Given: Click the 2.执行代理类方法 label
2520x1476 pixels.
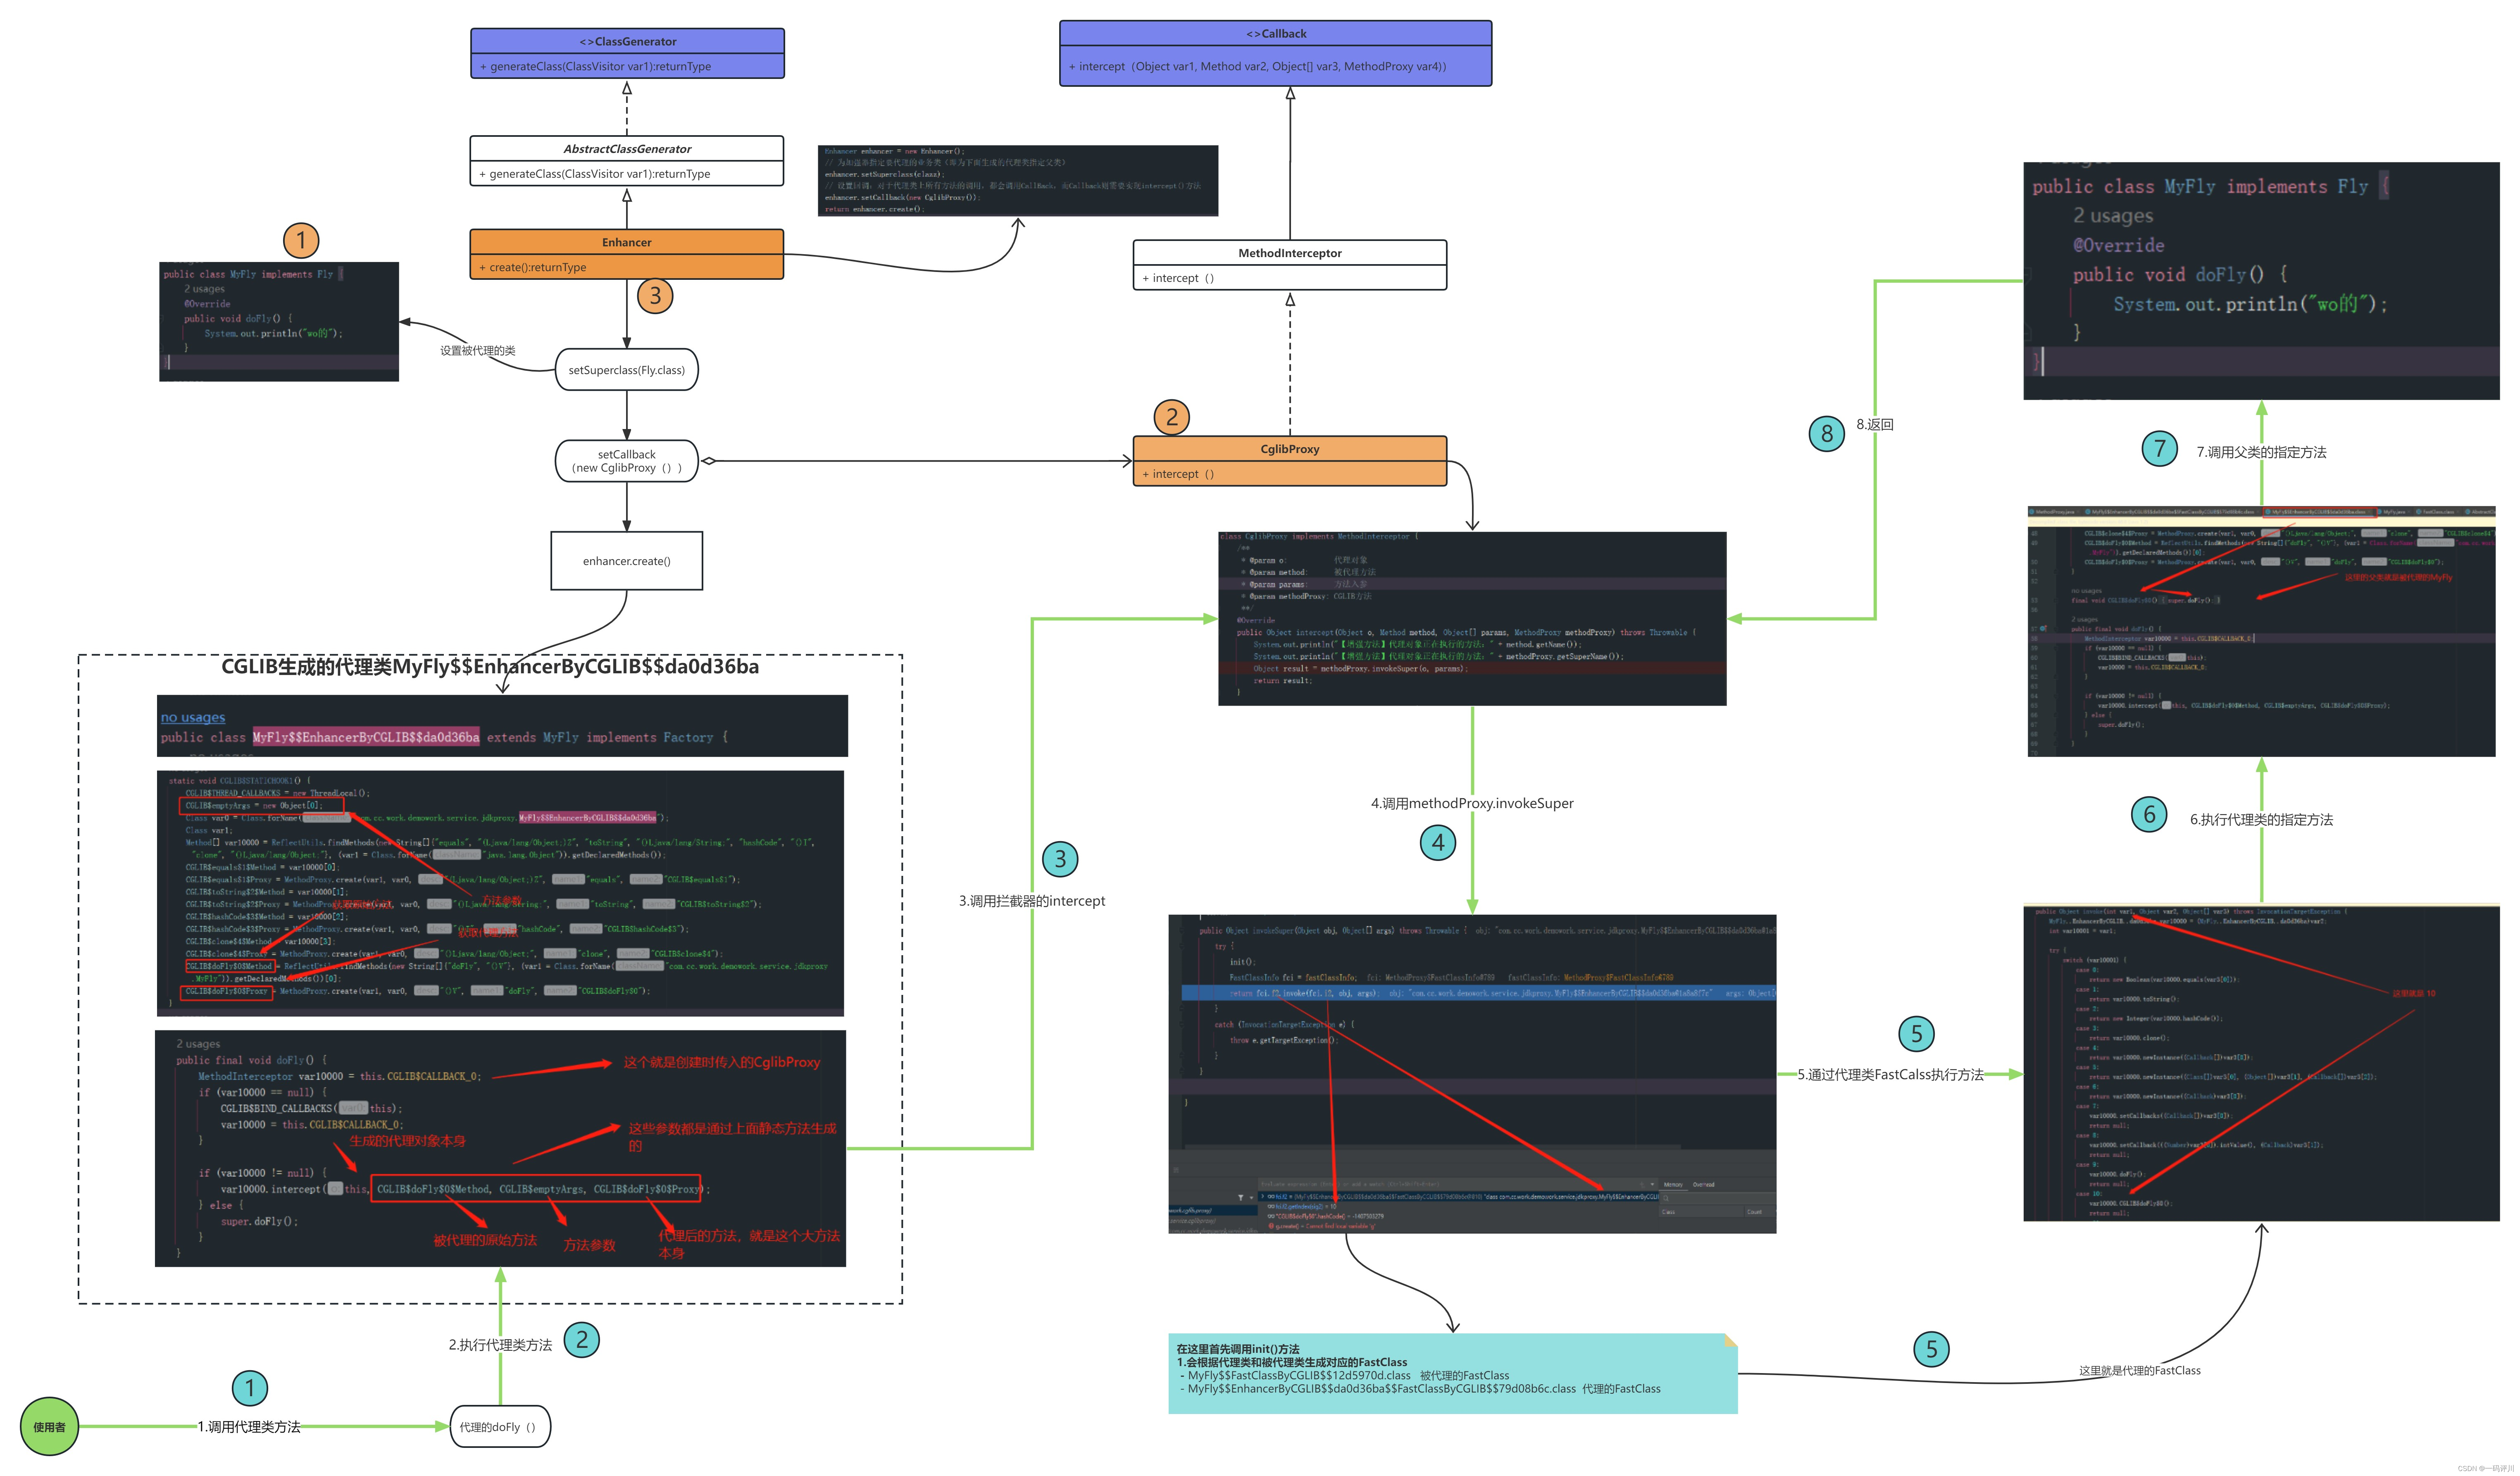Looking at the screenshot, I should click(x=500, y=1345).
